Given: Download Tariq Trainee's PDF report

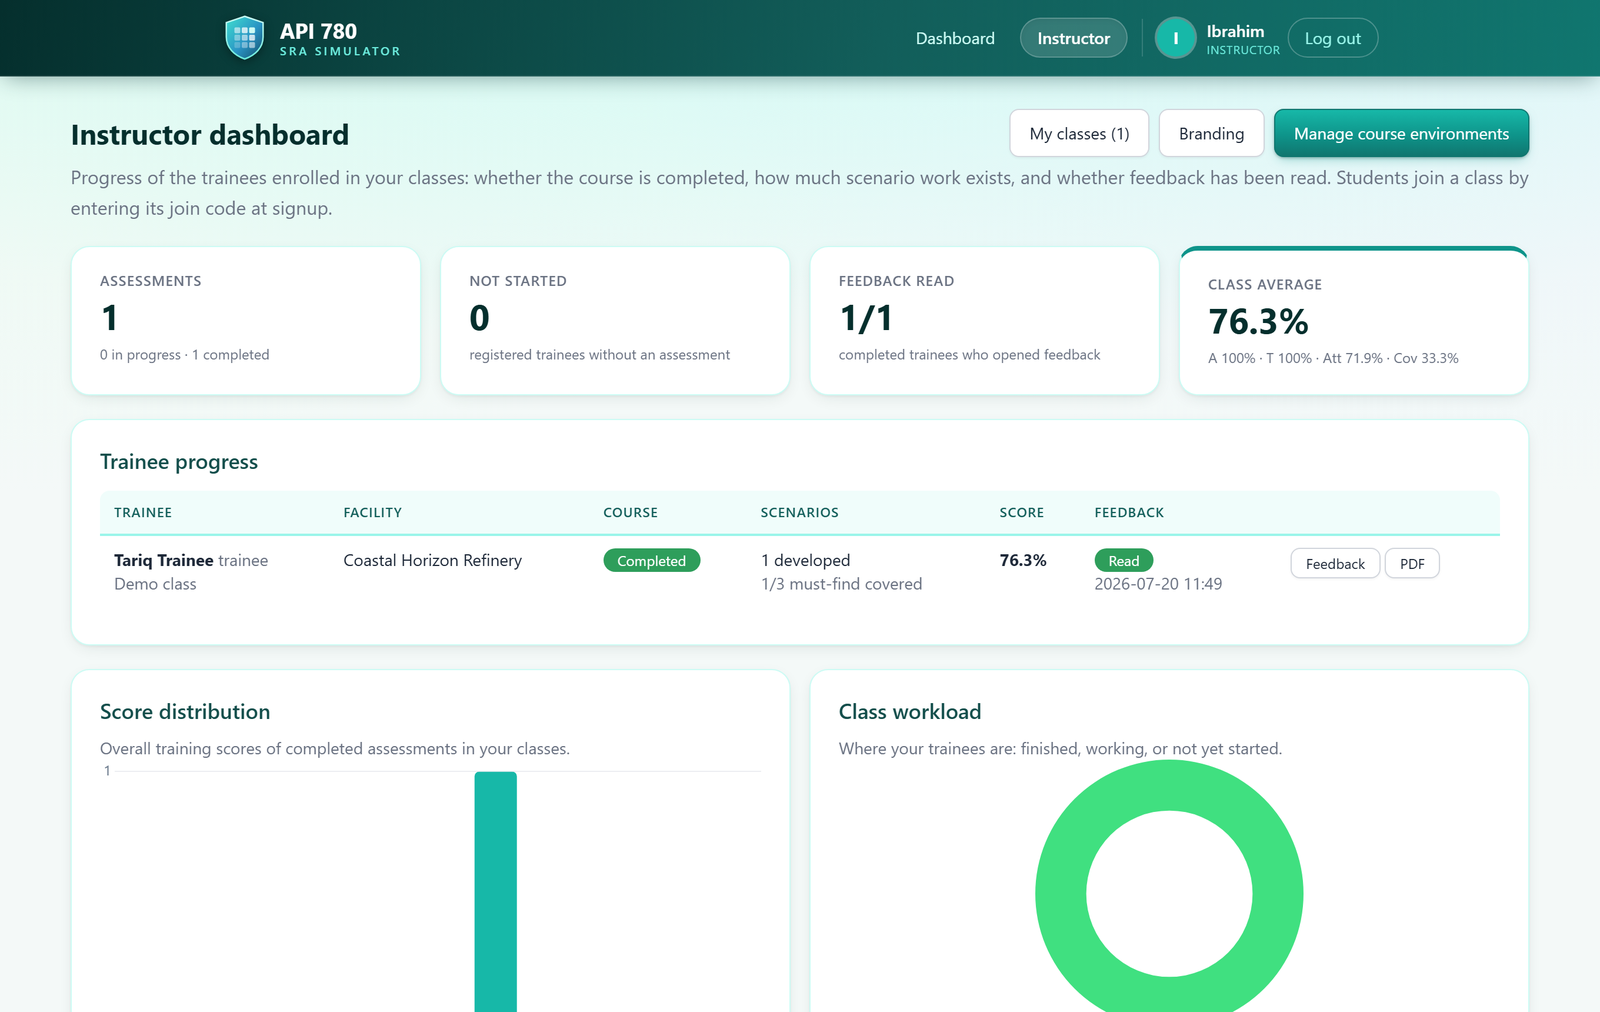Looking at the screenshot, I should 1412,564.
